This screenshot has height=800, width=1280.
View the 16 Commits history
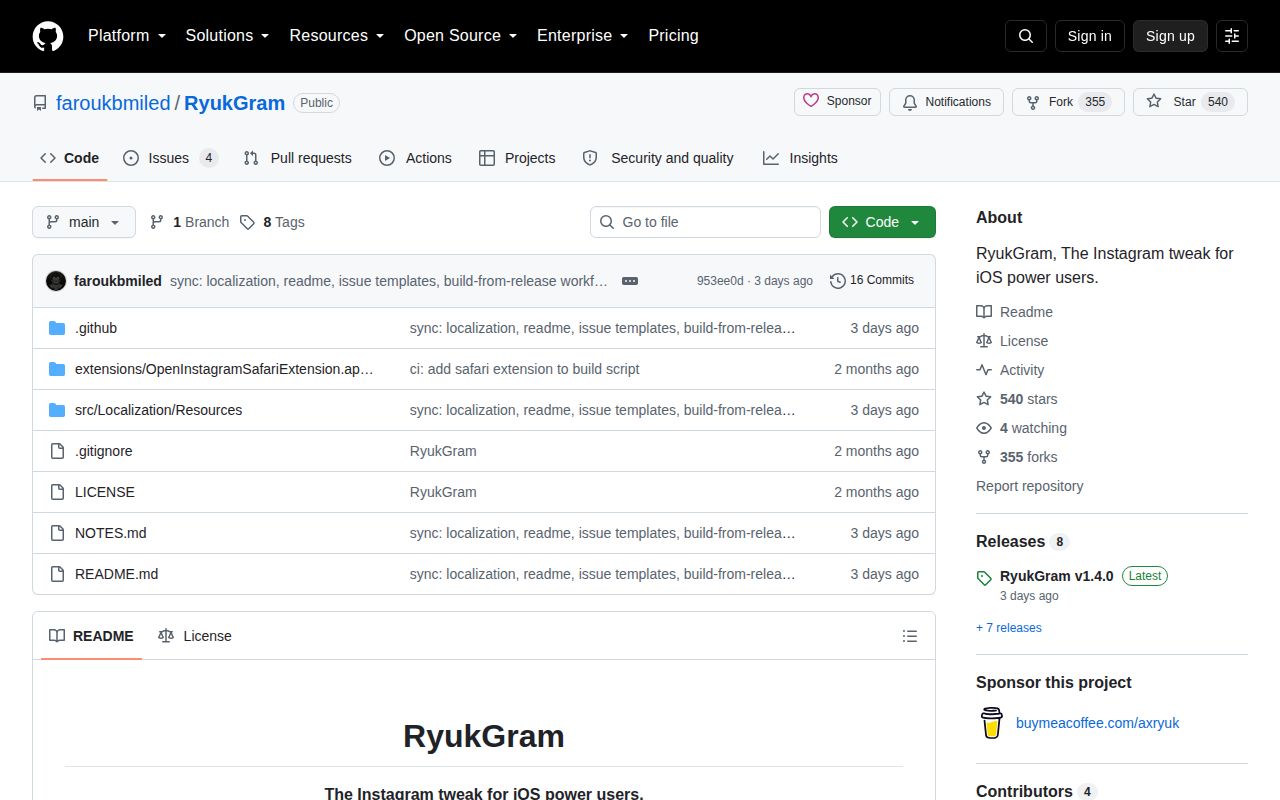[x=872, y=281]
